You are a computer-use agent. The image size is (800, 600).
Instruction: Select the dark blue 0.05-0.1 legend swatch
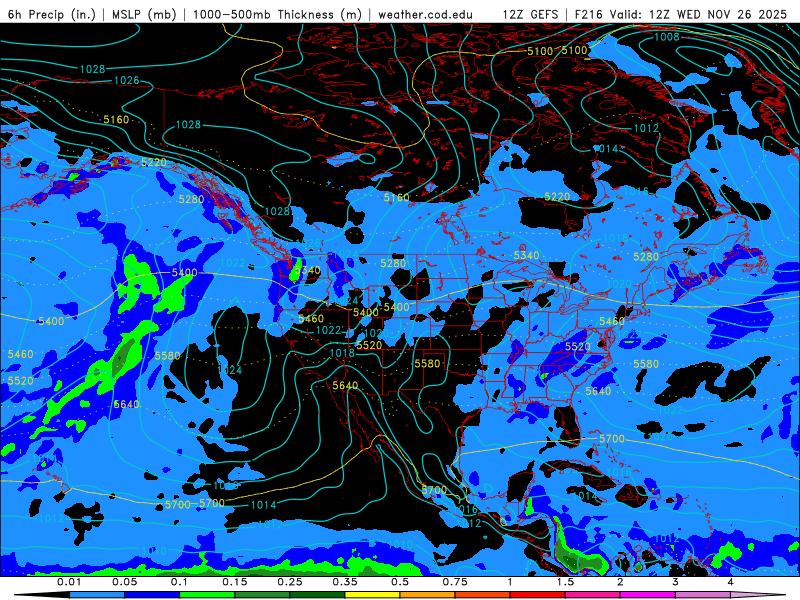click(152, 595)
